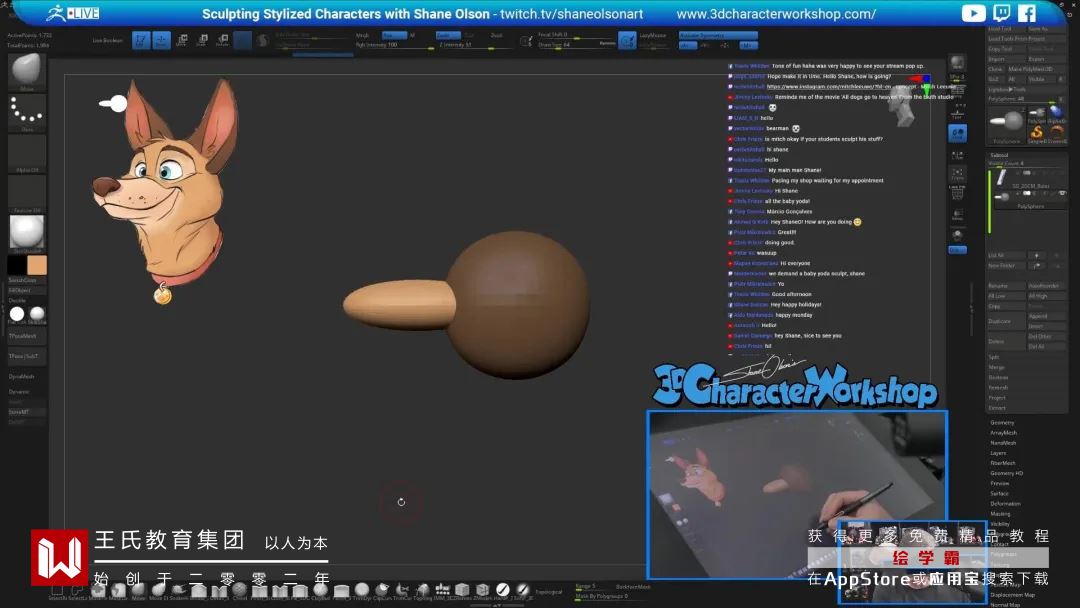1080x608 pixels.
Task: Select the orange main color swatch
Action: (x=37, y=265)
